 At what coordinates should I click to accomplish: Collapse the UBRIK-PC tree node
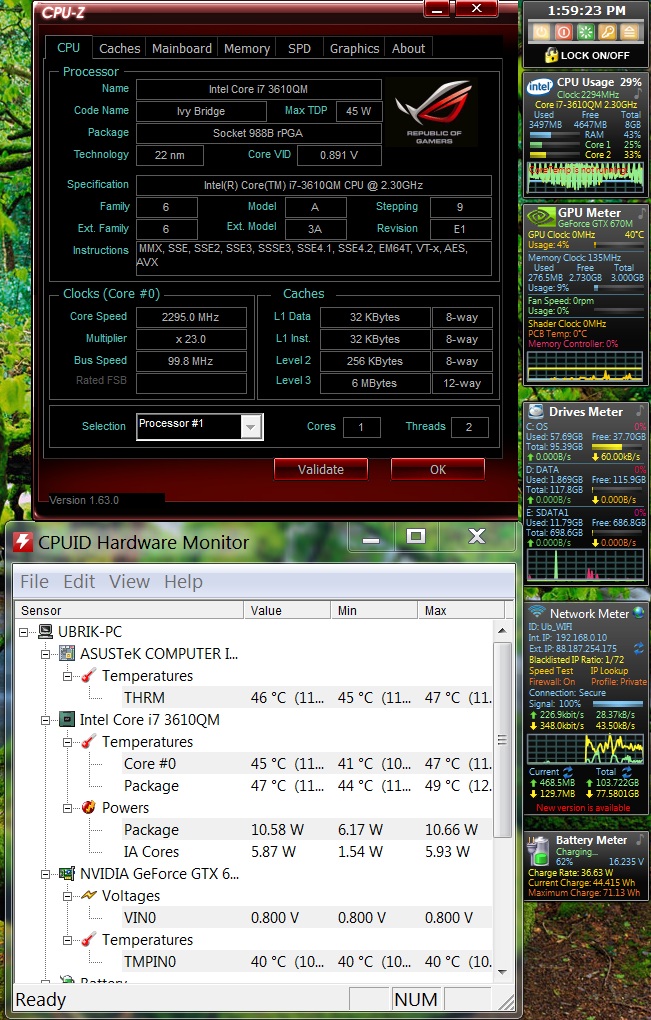[23, 632]
